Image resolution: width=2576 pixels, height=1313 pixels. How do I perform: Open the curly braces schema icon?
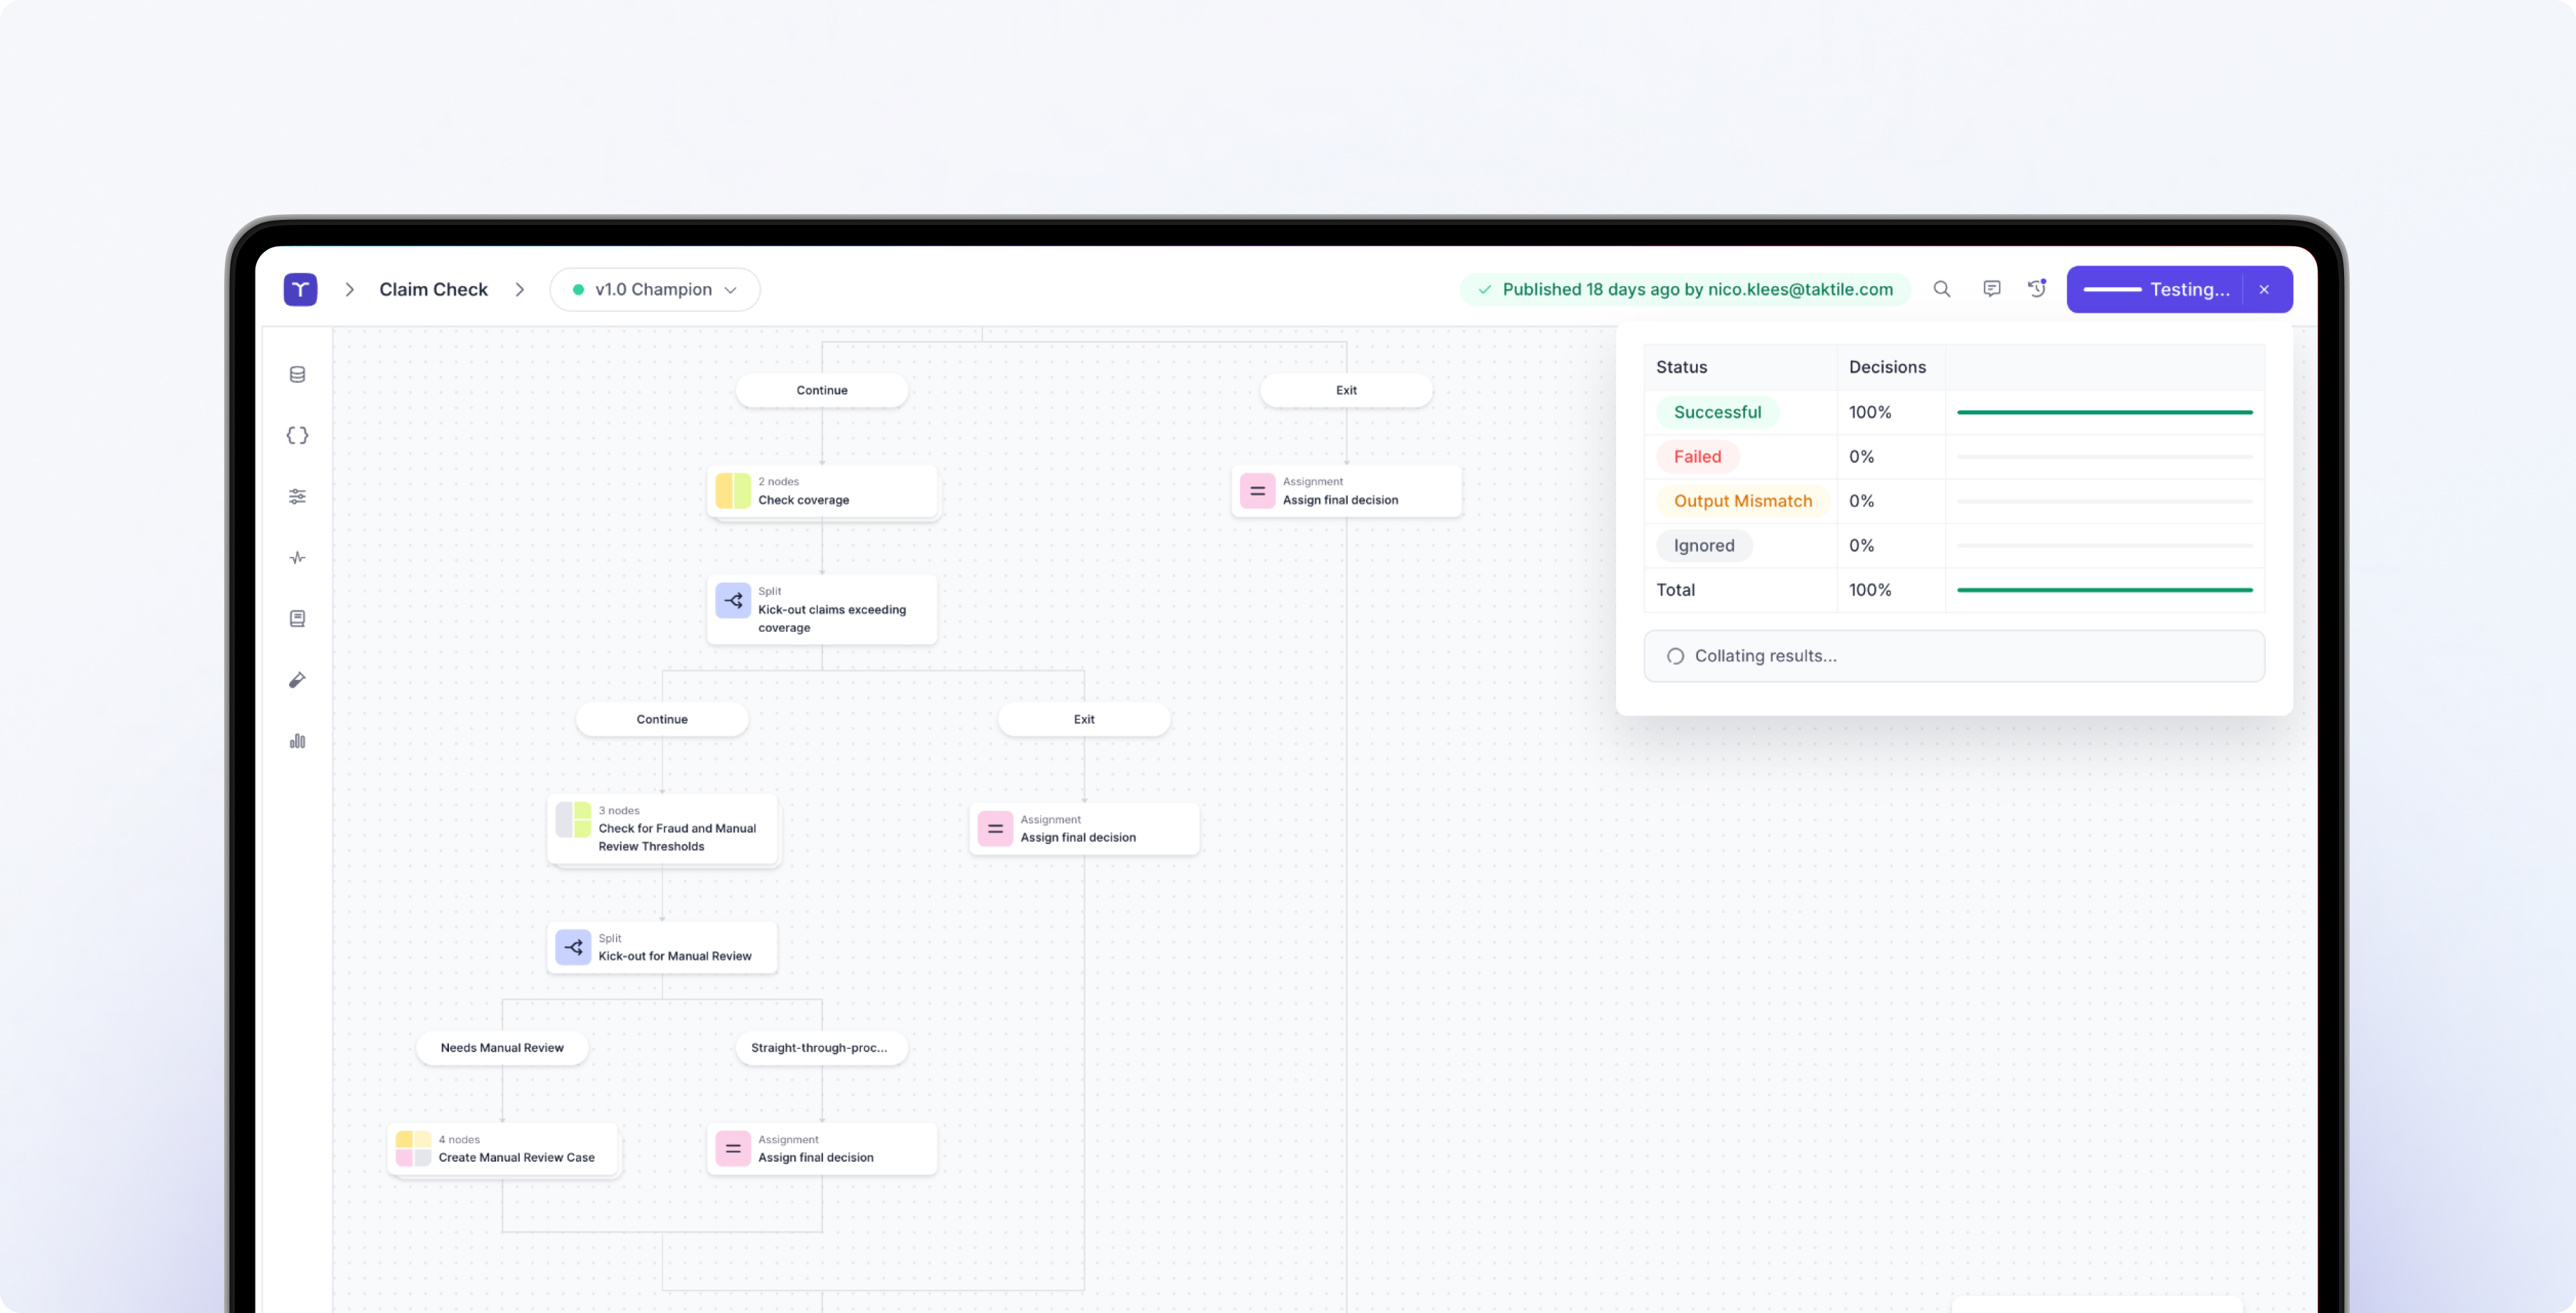coord(297,435)
